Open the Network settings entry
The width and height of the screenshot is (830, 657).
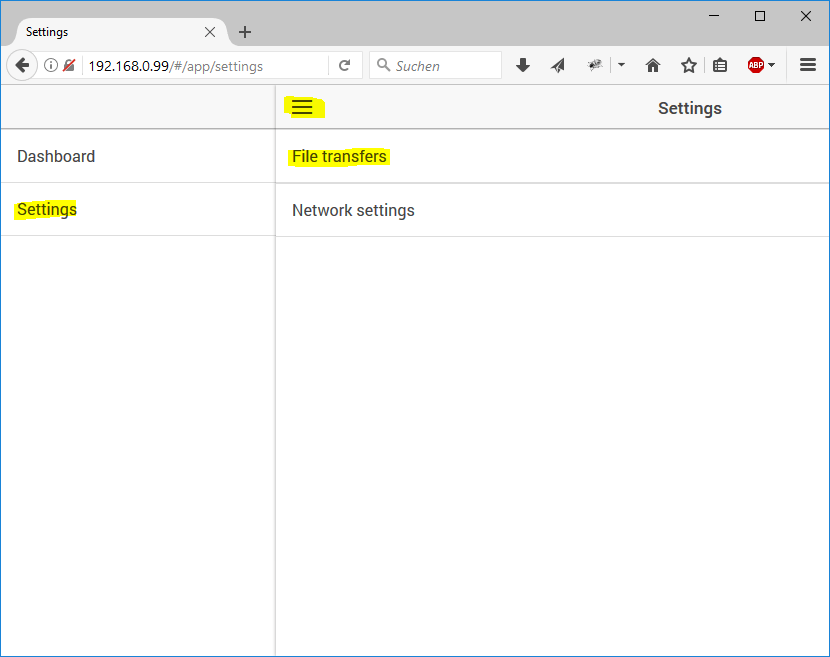point(353,211)
